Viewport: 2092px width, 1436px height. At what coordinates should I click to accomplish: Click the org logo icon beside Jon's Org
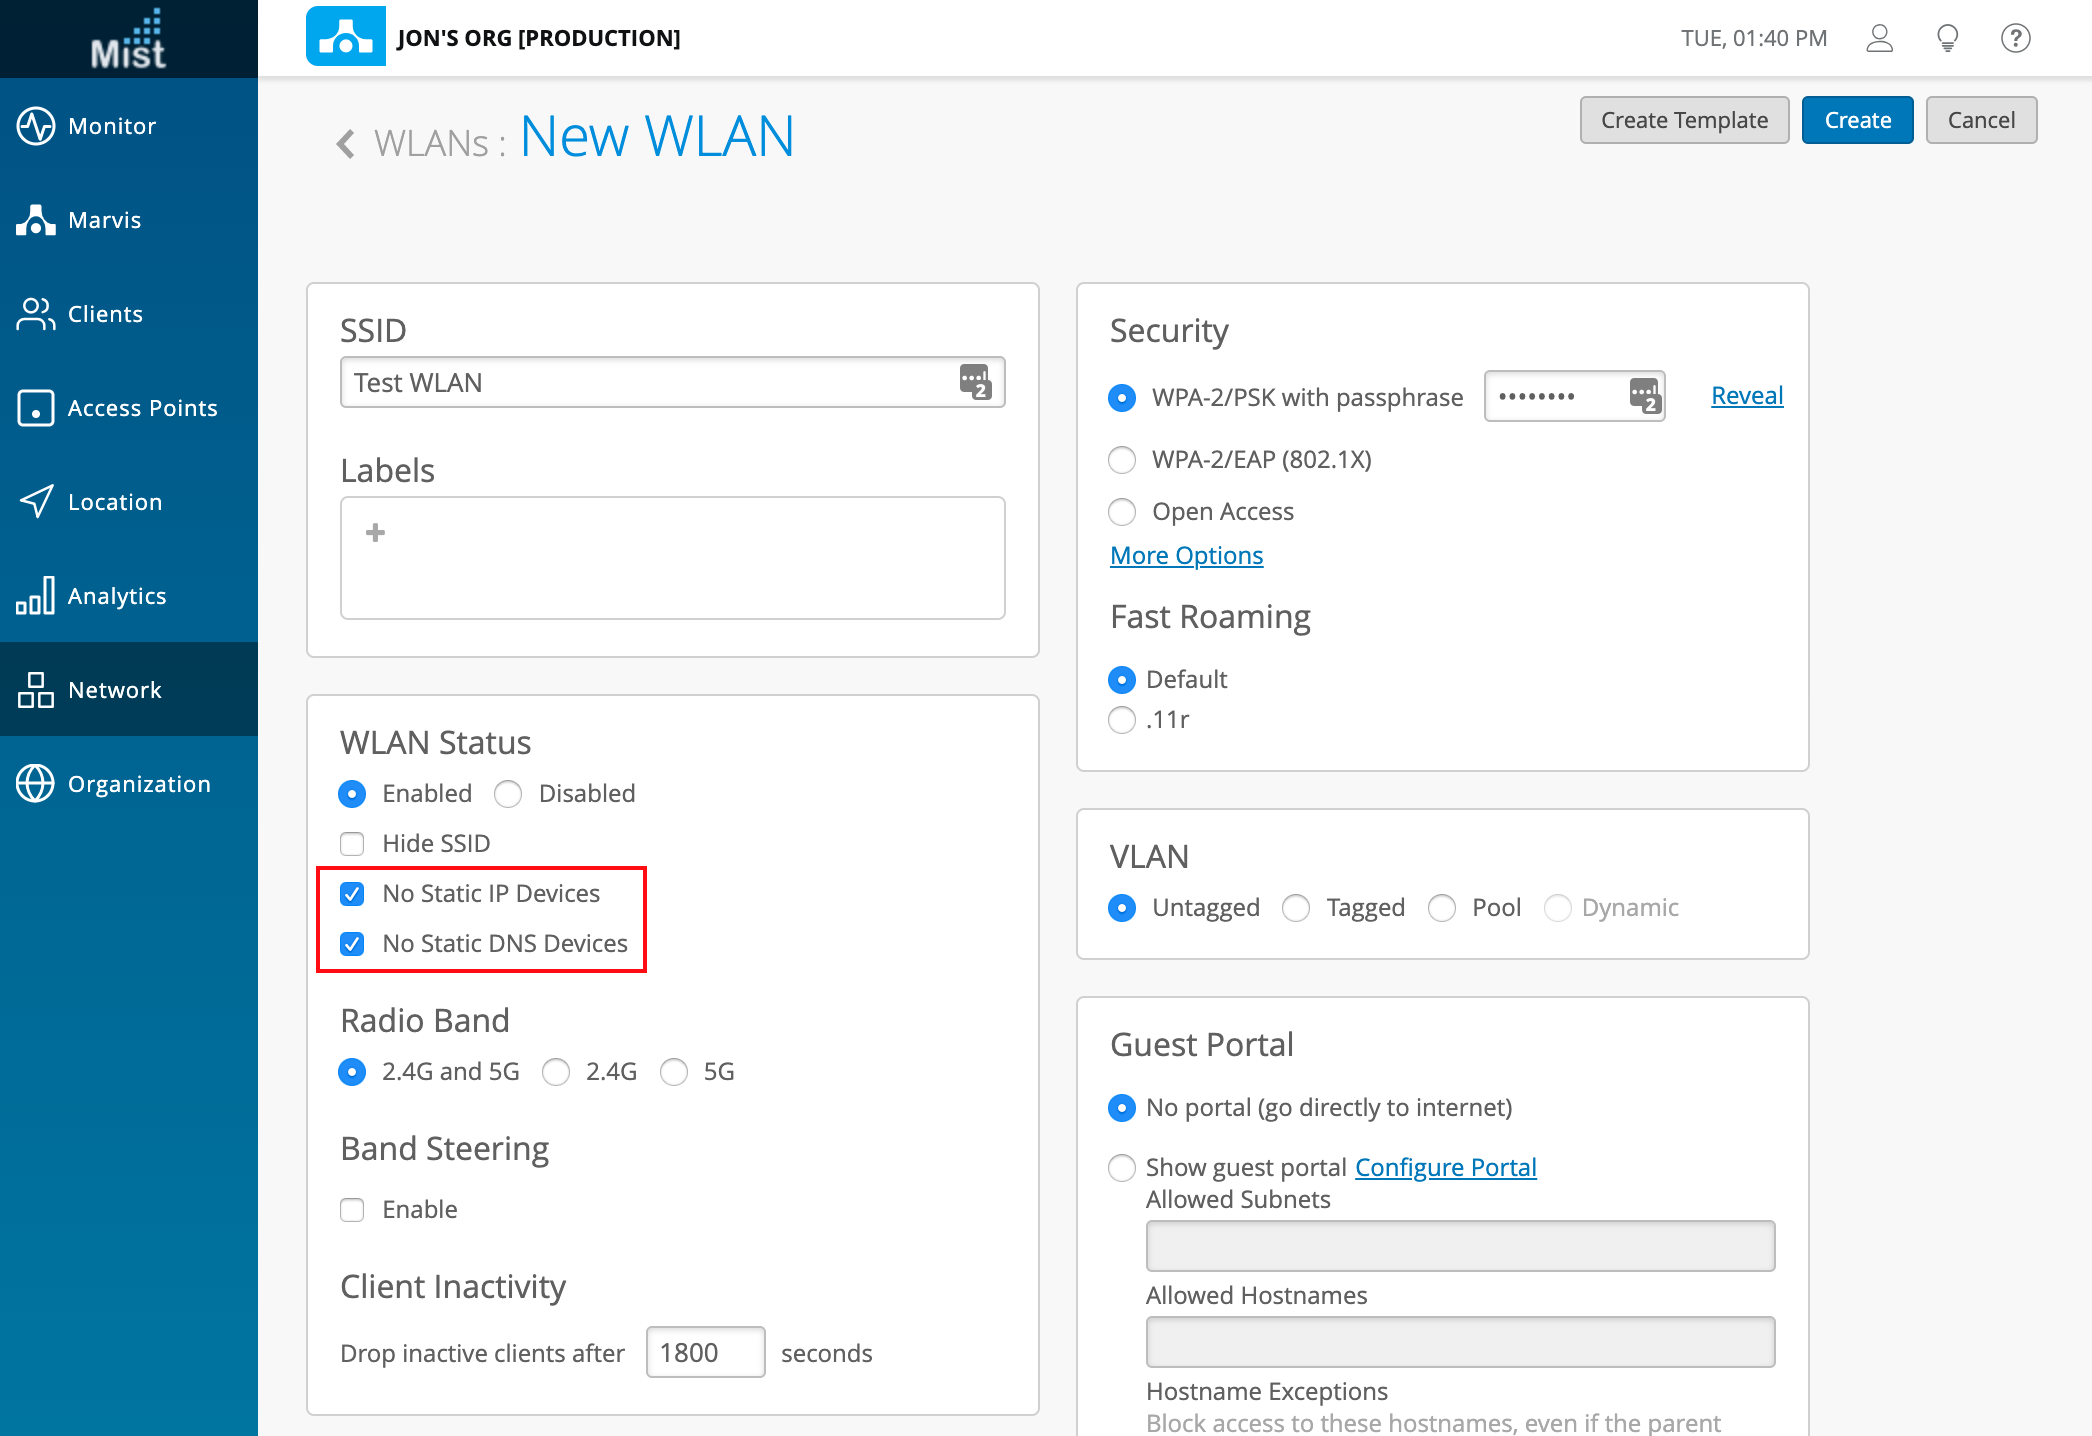pyautogui.click(x=346, y=37)
